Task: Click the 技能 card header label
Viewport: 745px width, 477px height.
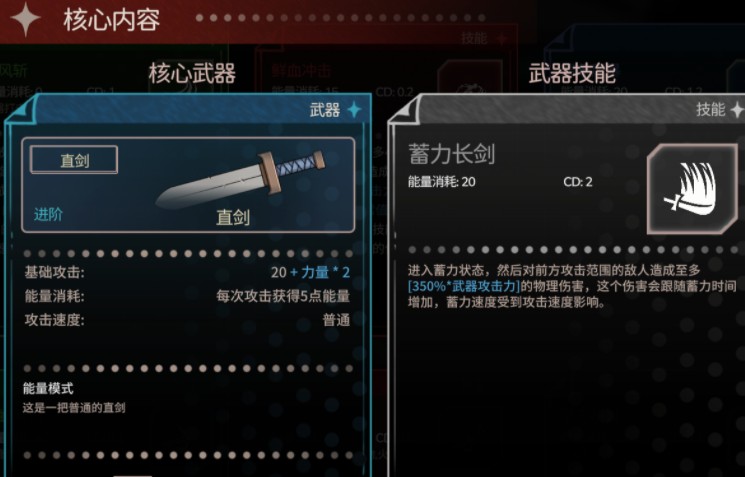Action: point(711,109)
